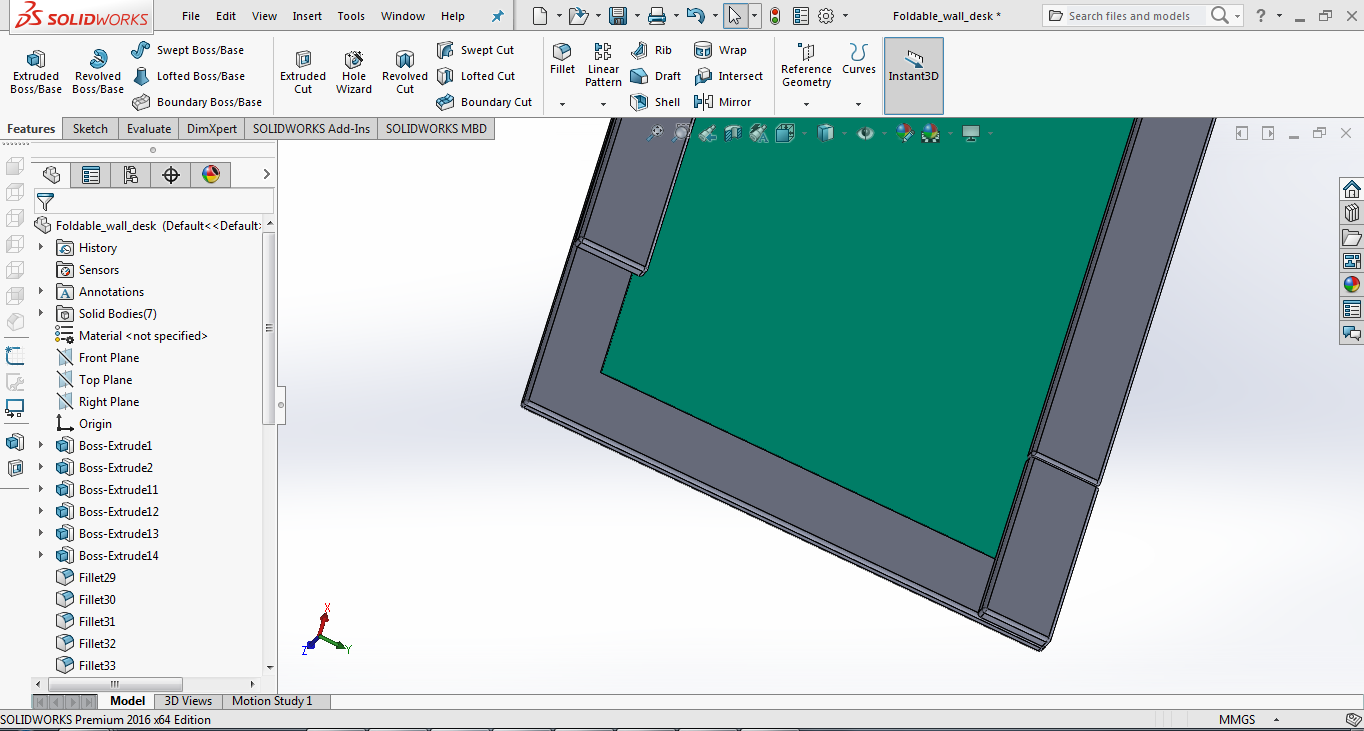1364x731 pixels.
Task: Activate the Revolved Cut tool
Action: tap(405, 72)
